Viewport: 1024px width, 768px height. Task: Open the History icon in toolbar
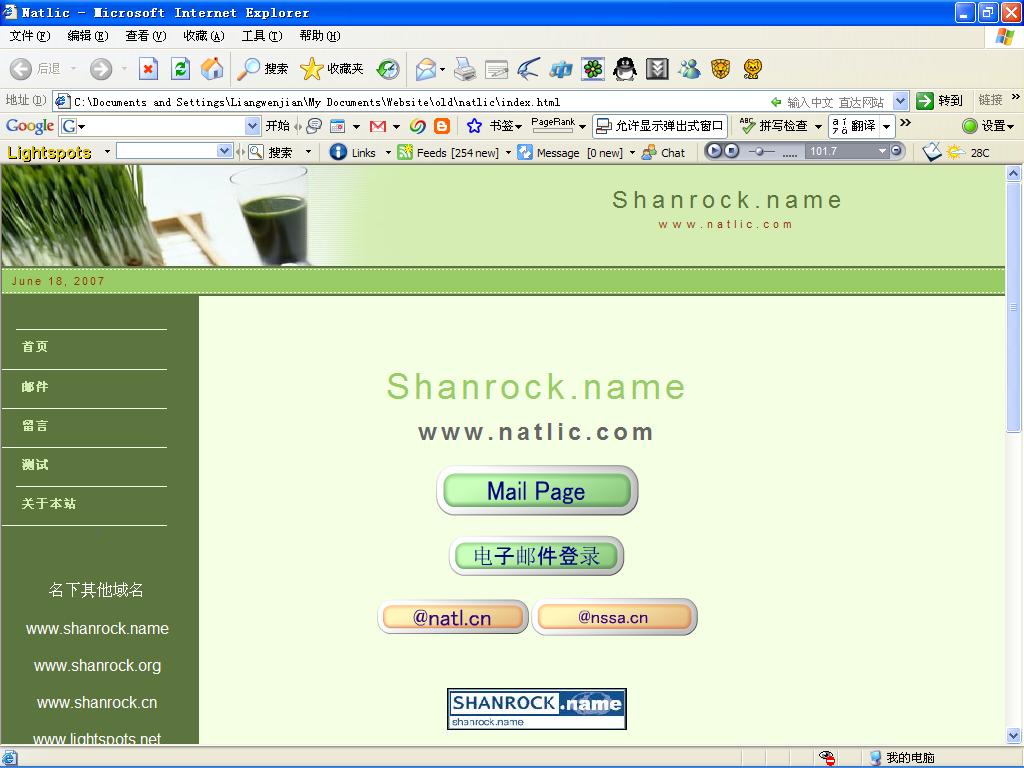click(388, 69)
